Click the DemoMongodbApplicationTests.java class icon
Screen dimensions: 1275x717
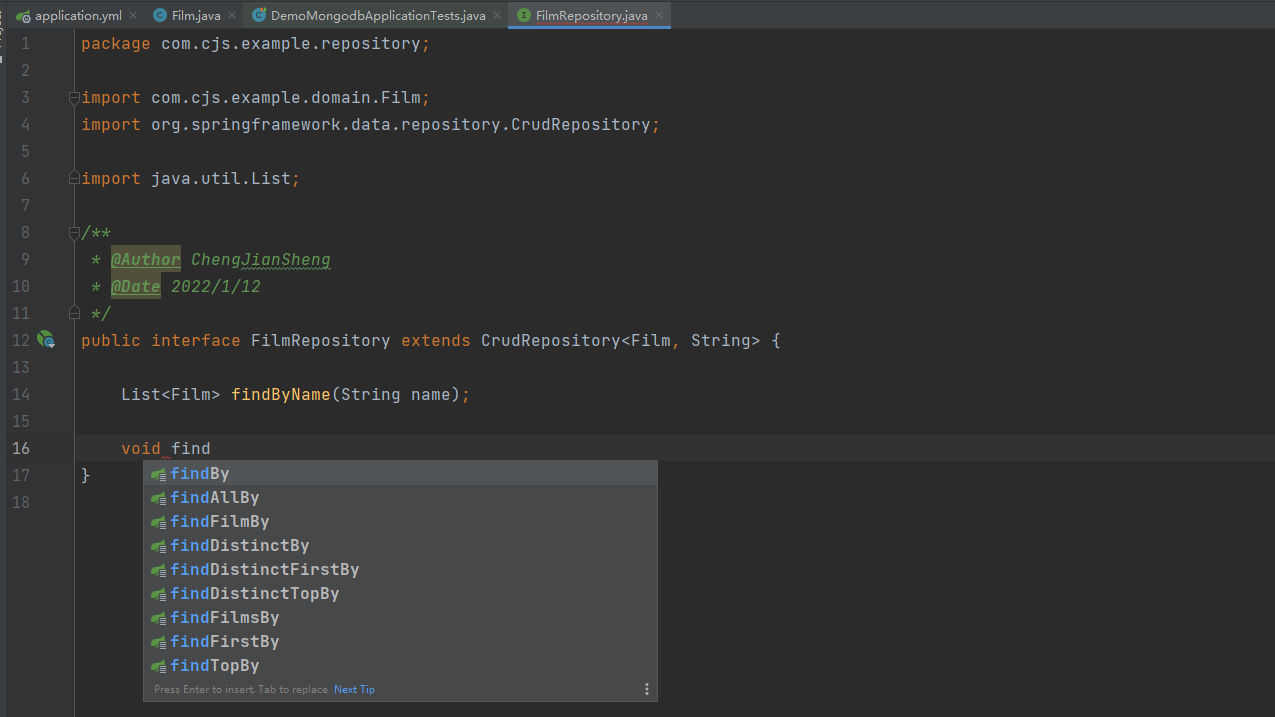(259, 16)
